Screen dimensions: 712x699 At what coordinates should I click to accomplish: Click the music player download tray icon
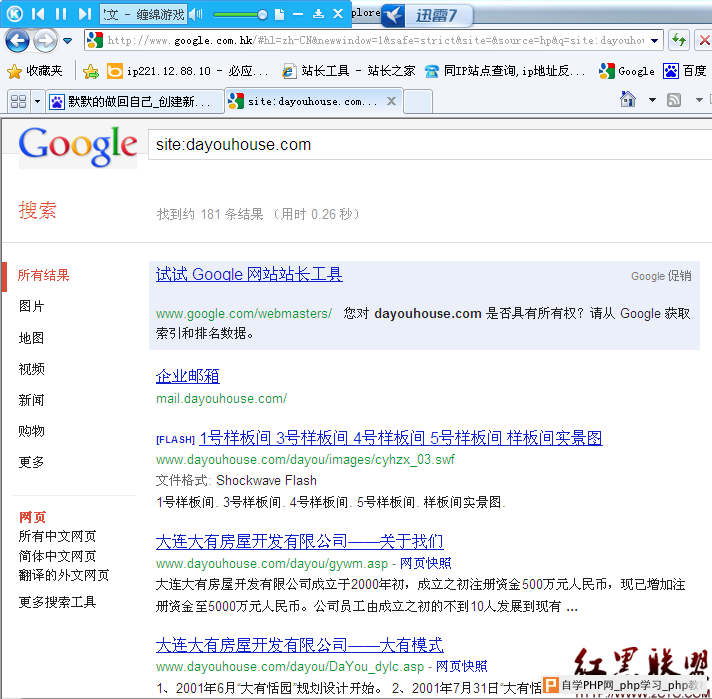tap(318, 14)
